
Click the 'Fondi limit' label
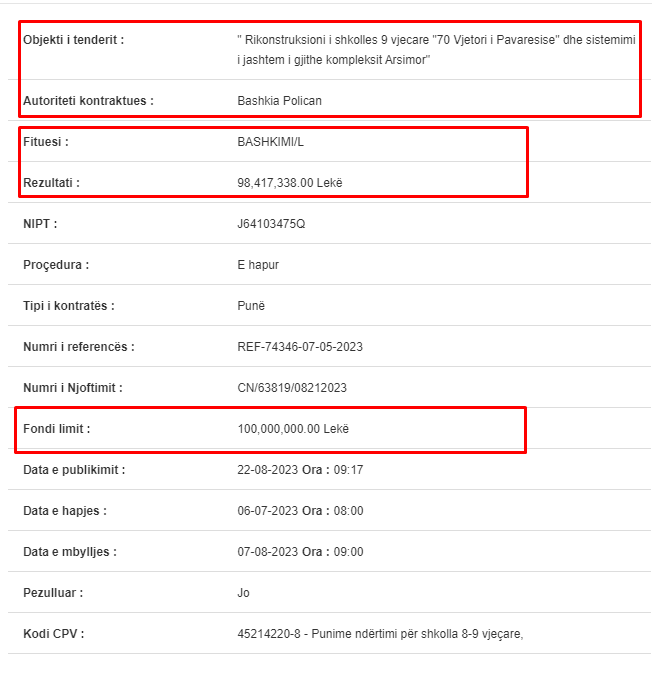point(56,429)
